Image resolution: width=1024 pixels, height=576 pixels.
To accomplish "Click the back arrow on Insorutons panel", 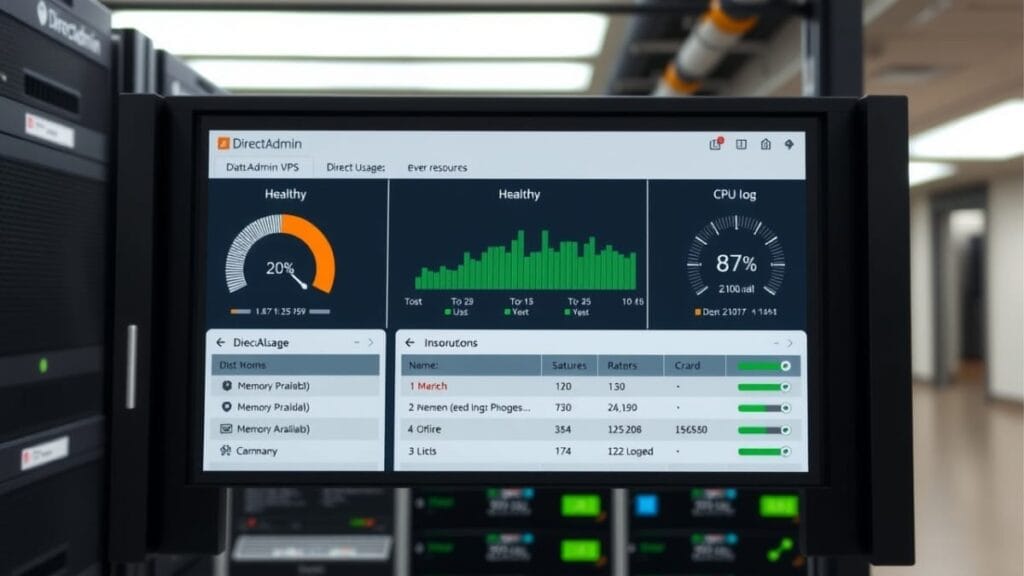I will [x=409, y=342].
